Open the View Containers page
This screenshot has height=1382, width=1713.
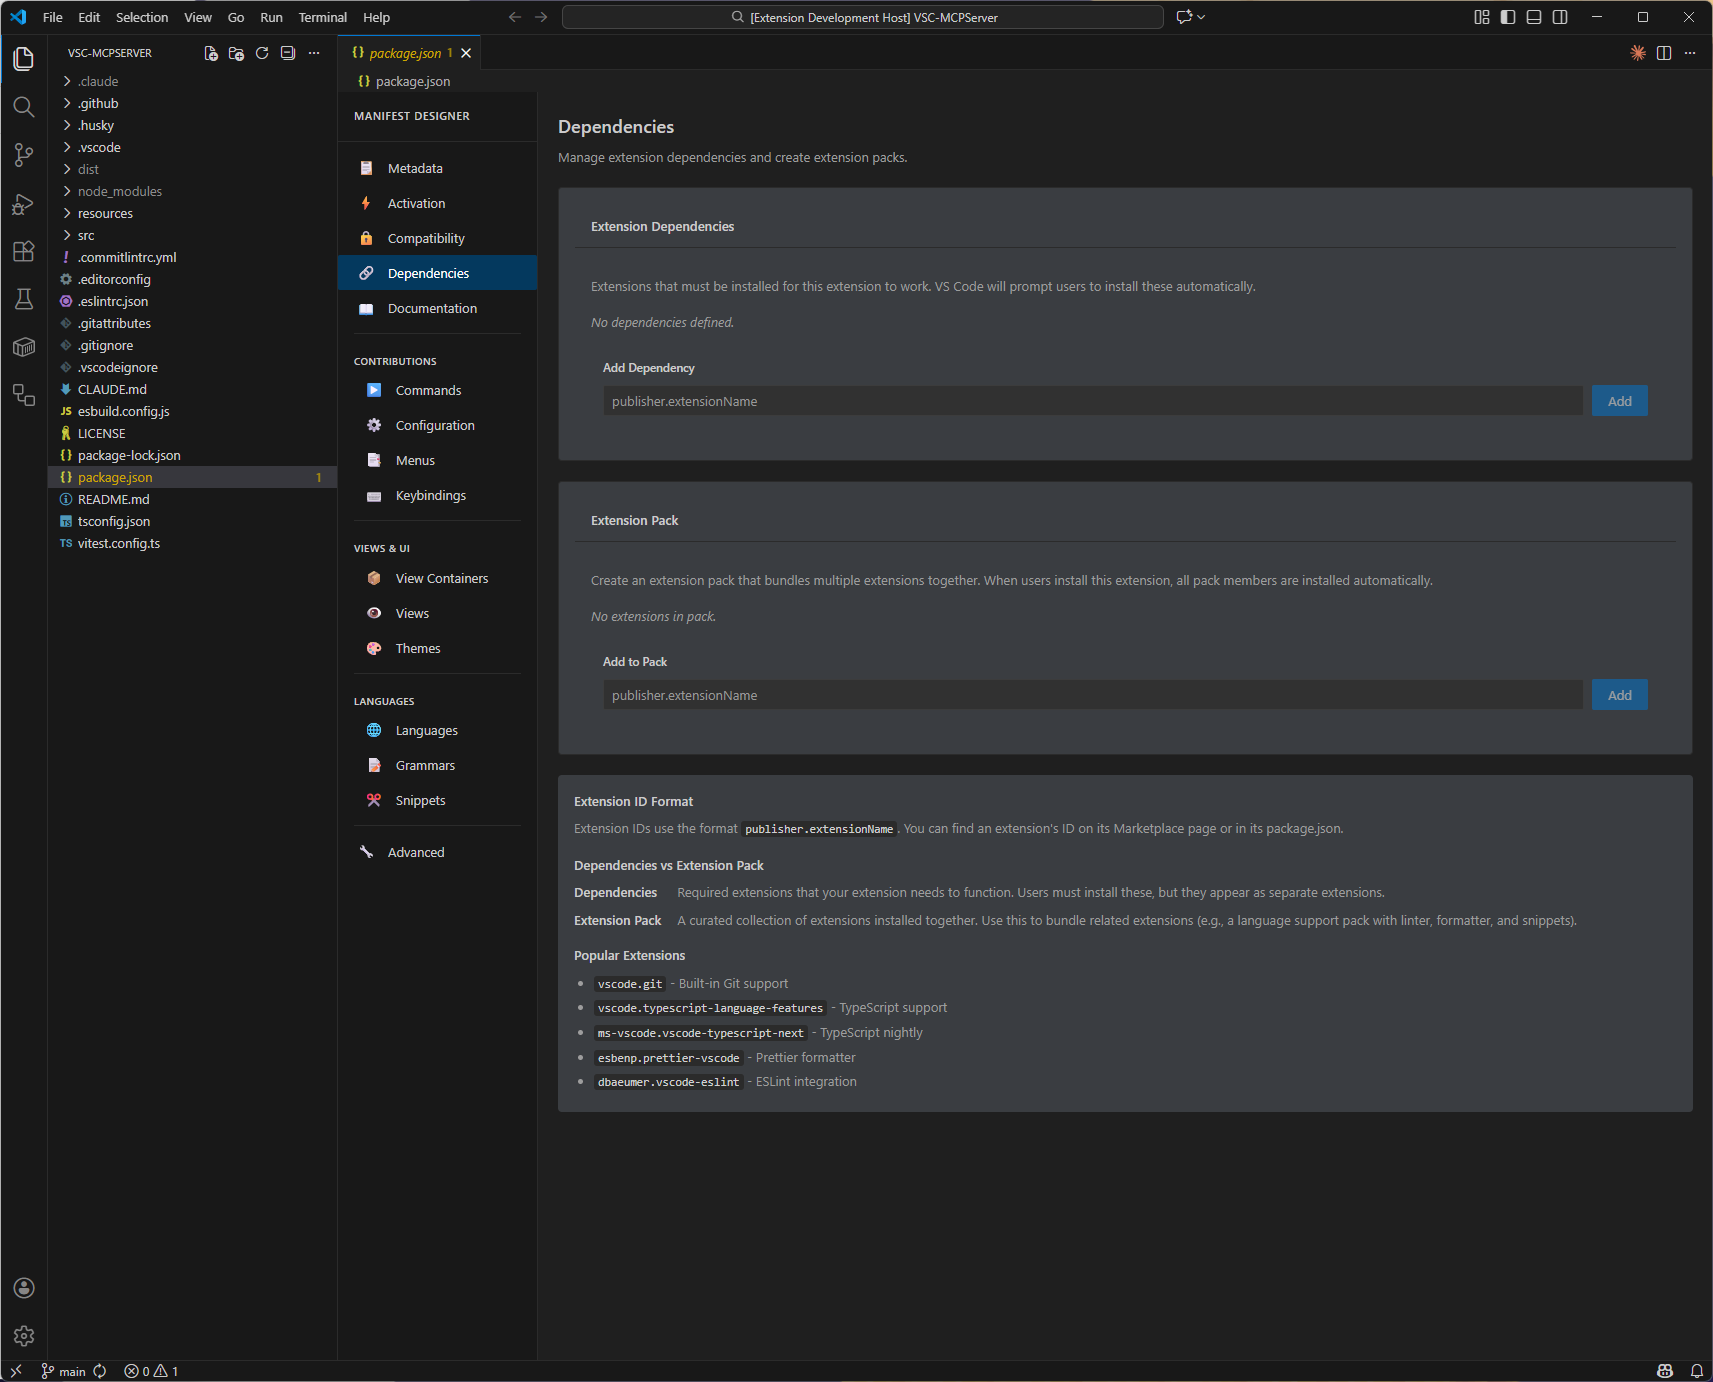437,578
